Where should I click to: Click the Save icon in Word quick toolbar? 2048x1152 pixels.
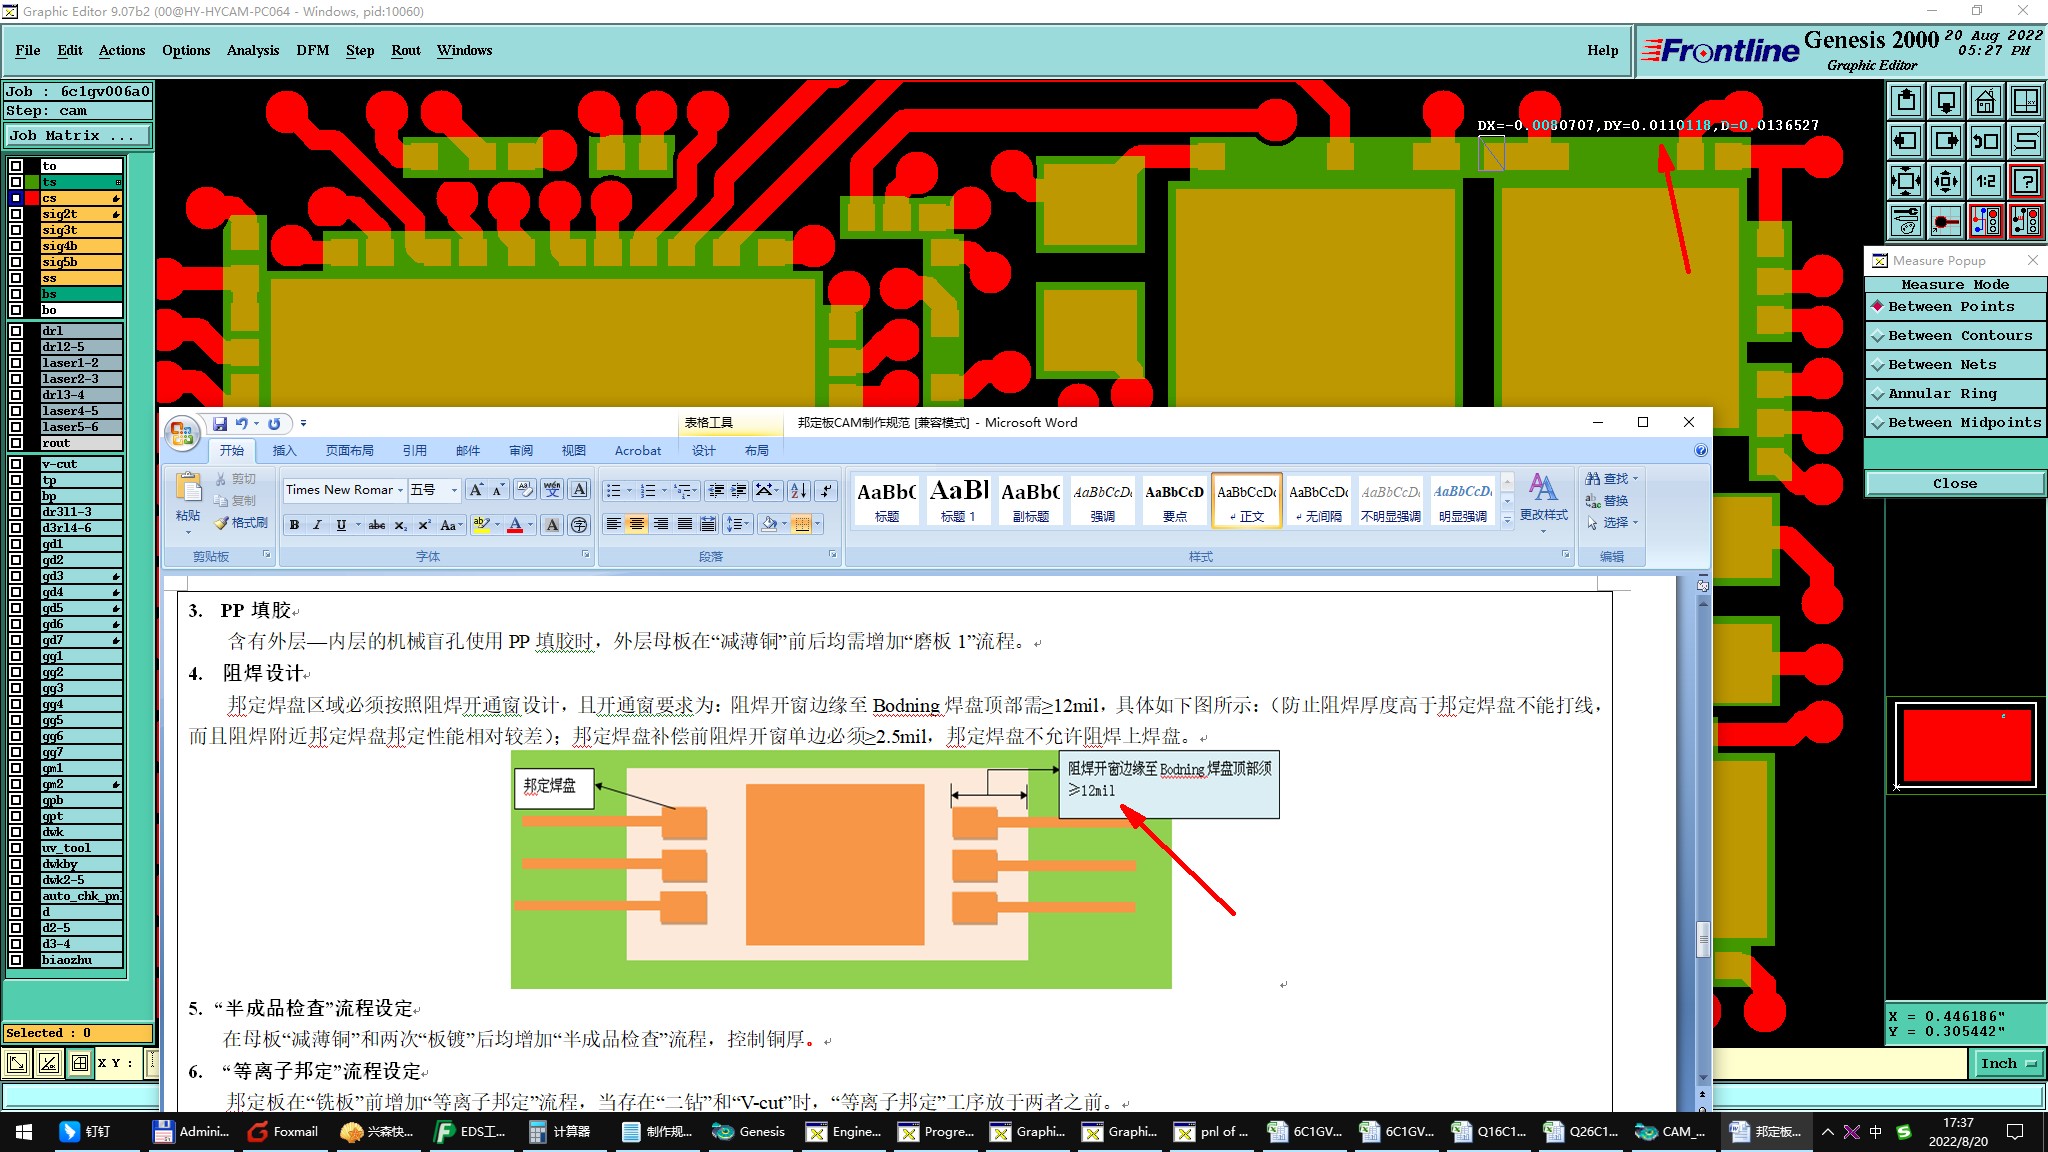219,424
